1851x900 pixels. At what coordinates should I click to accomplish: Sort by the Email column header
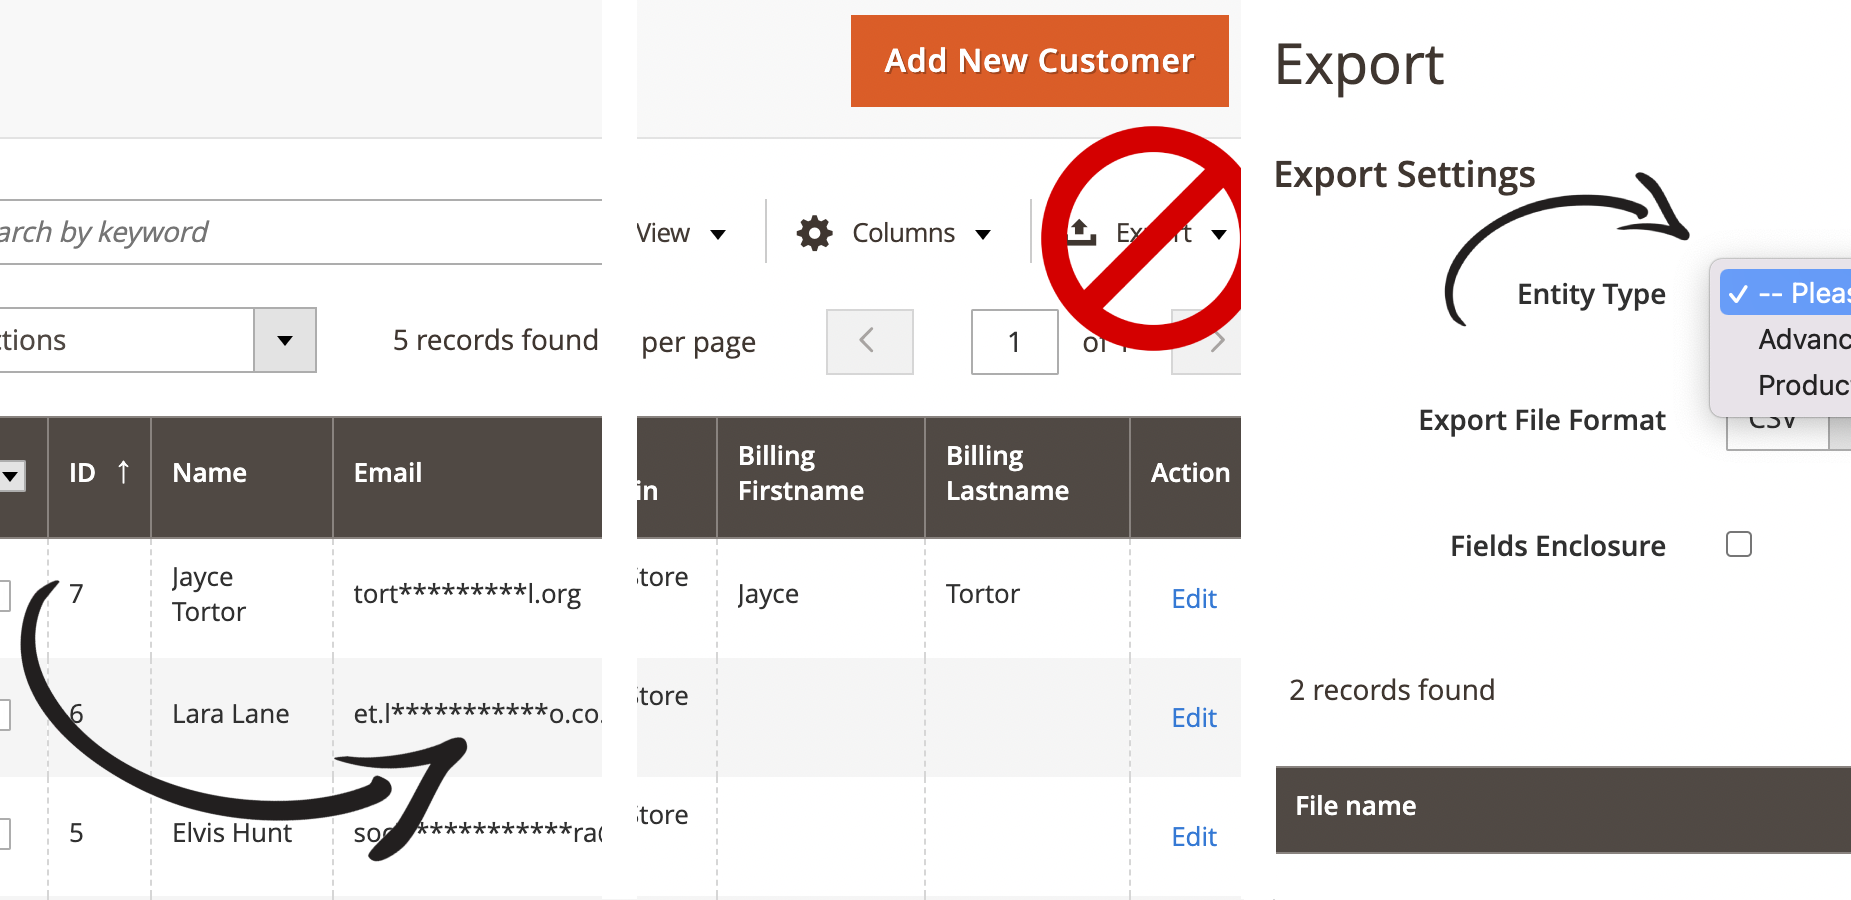click(x=388, y=472)
